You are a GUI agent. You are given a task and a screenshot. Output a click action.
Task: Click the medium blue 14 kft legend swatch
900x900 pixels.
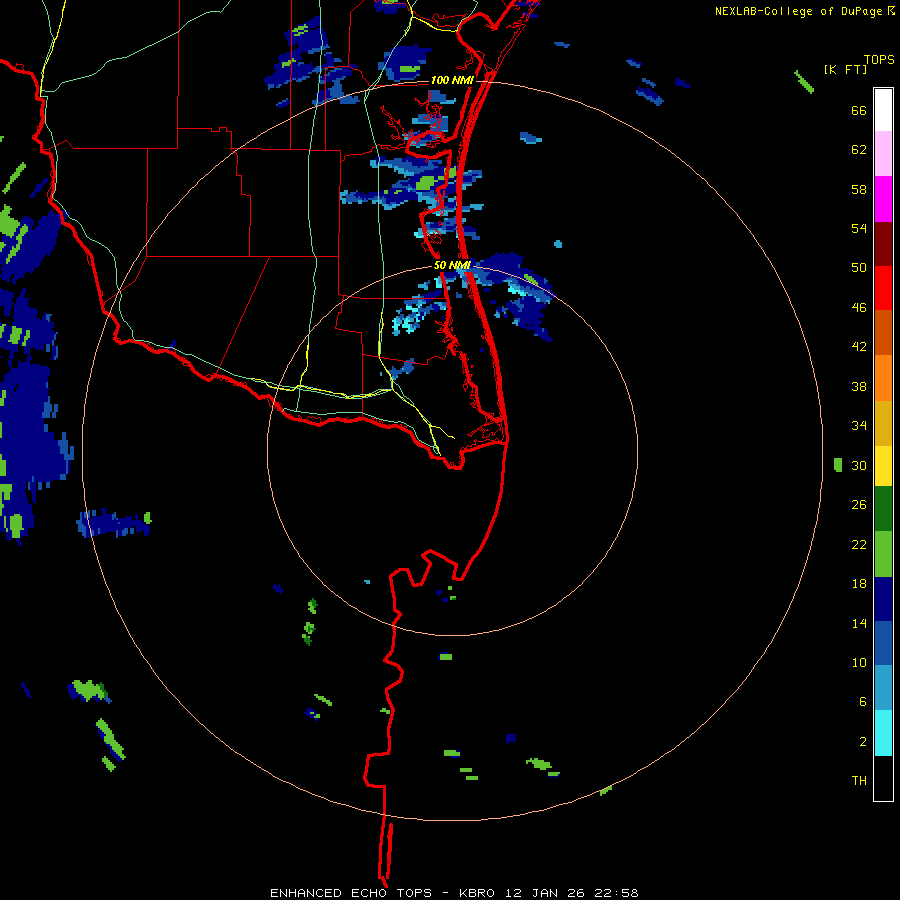(883, 643)
